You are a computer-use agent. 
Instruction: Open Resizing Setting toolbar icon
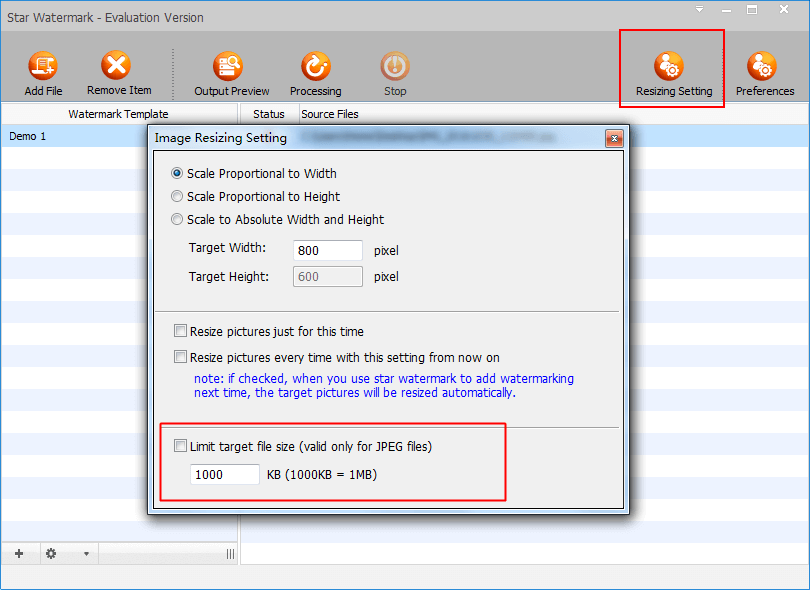pyautogui.click(x=669, y=66)
